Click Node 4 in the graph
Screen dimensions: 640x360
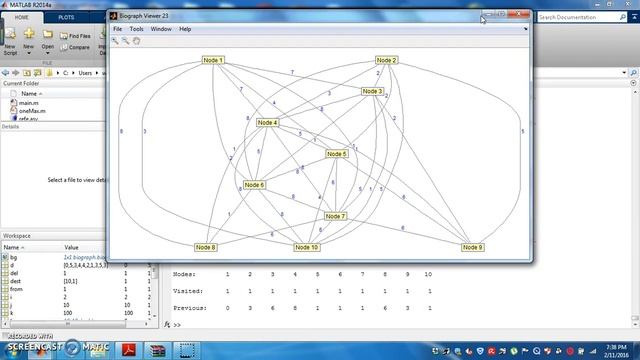[267, 122]
